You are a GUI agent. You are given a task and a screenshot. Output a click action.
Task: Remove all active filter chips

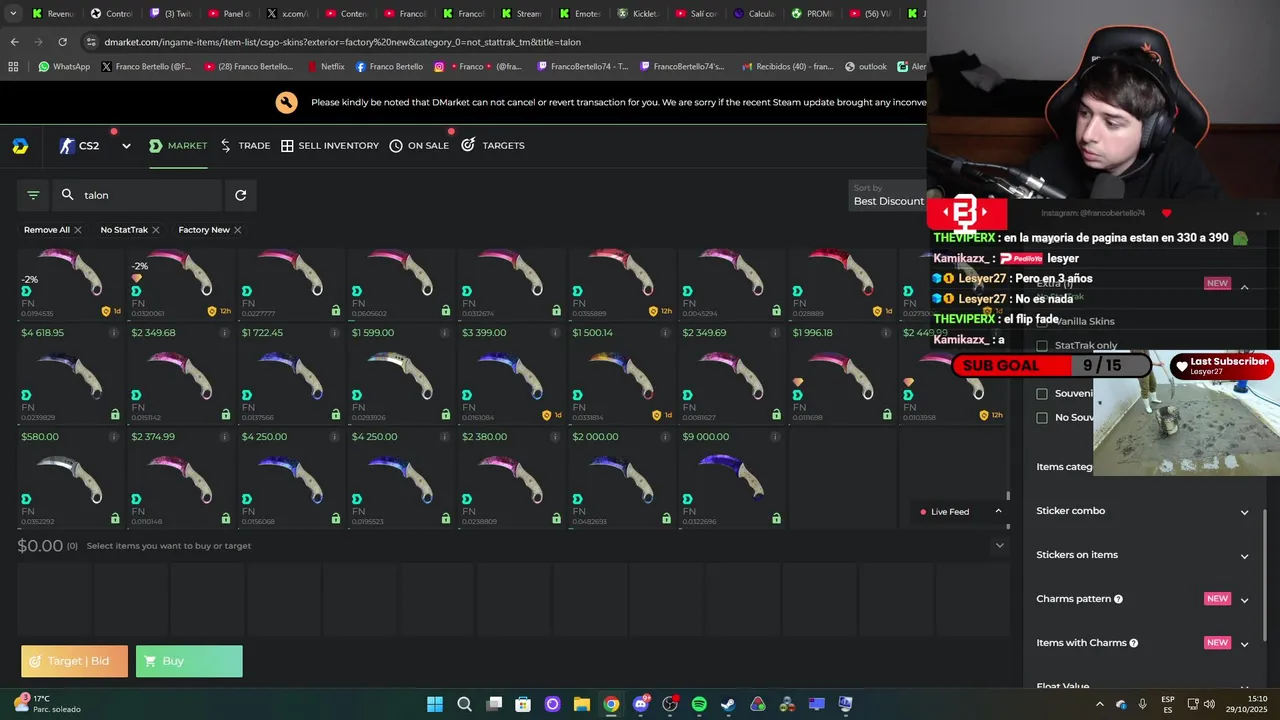click(52, 230)
